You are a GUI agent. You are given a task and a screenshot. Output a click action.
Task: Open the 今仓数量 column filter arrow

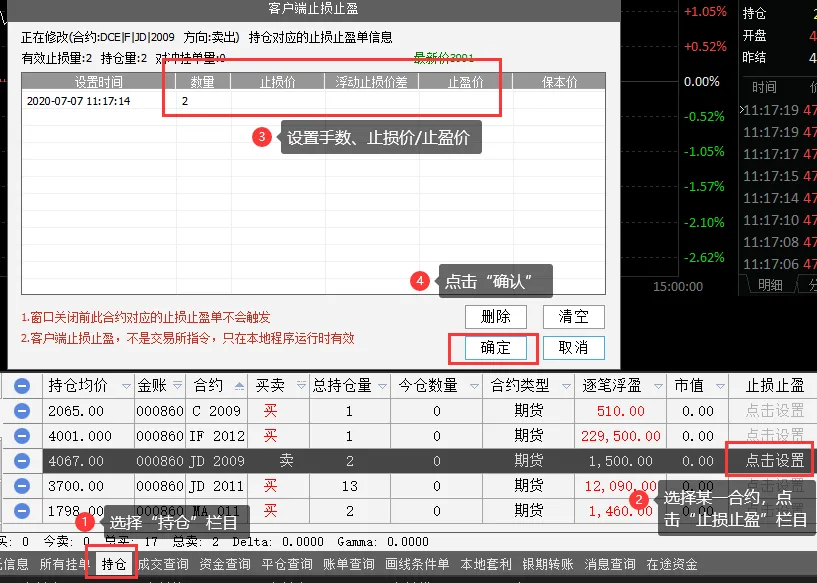click(x=474, y=386)
